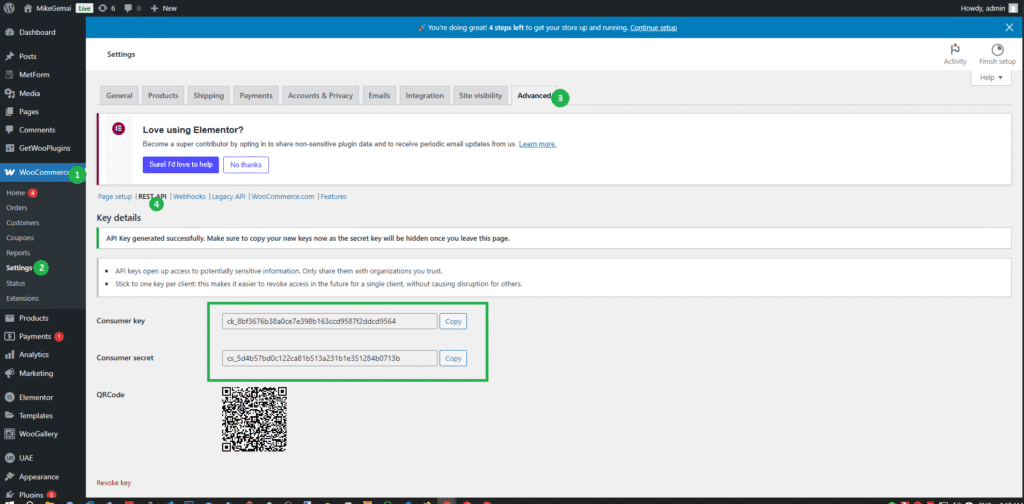Open the Legacy API section link
This screenshot has height=504, width=1024.
[229, 196]
